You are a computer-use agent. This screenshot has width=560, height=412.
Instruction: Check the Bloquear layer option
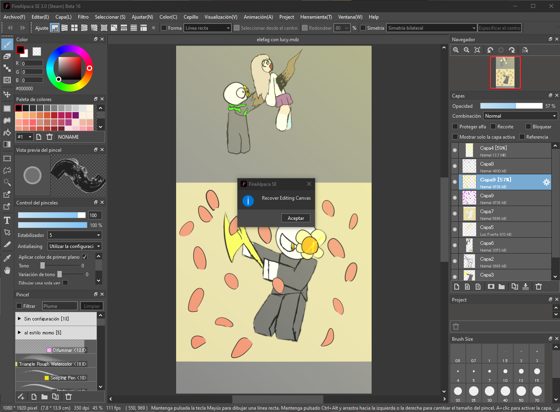(x=528, y=126)
